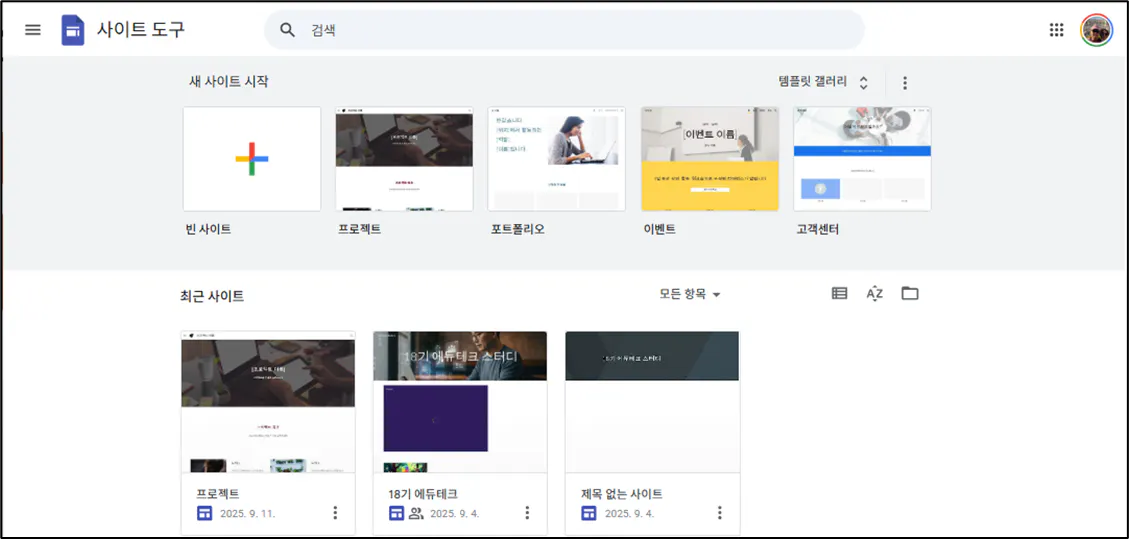Click the shared people icon on 18기 에듀테크
This screenshot has width=1129, height=539.
[416, 513]
